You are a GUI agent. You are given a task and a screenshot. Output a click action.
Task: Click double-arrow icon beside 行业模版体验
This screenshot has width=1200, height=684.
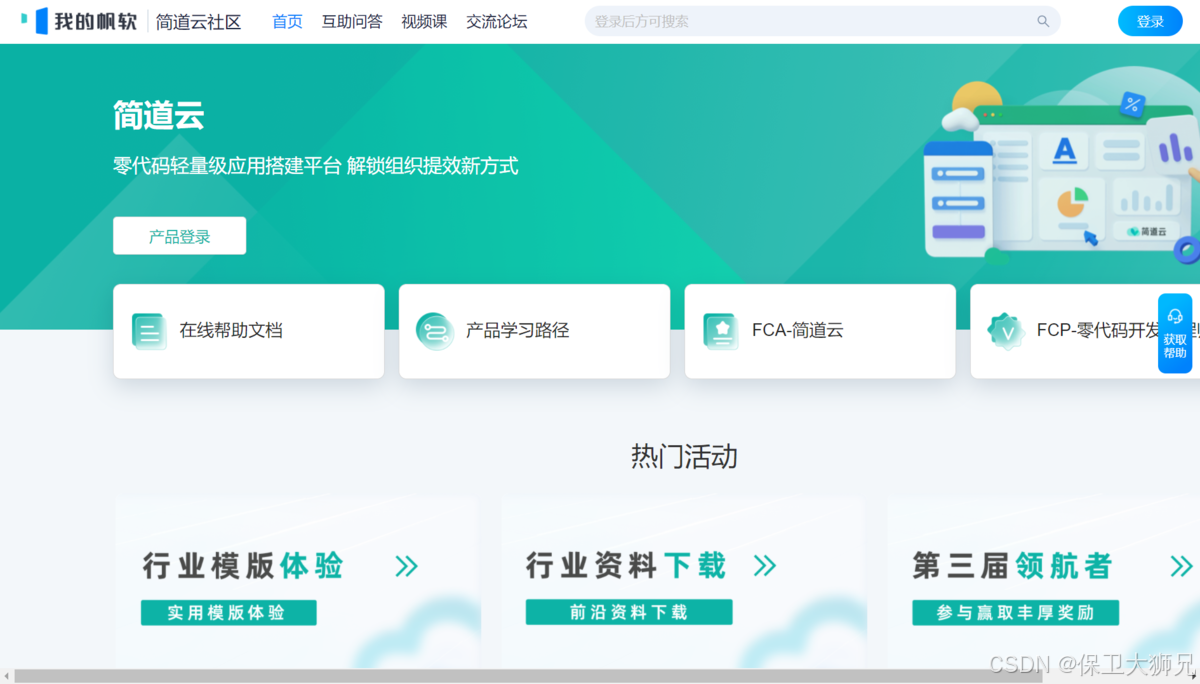406,566
